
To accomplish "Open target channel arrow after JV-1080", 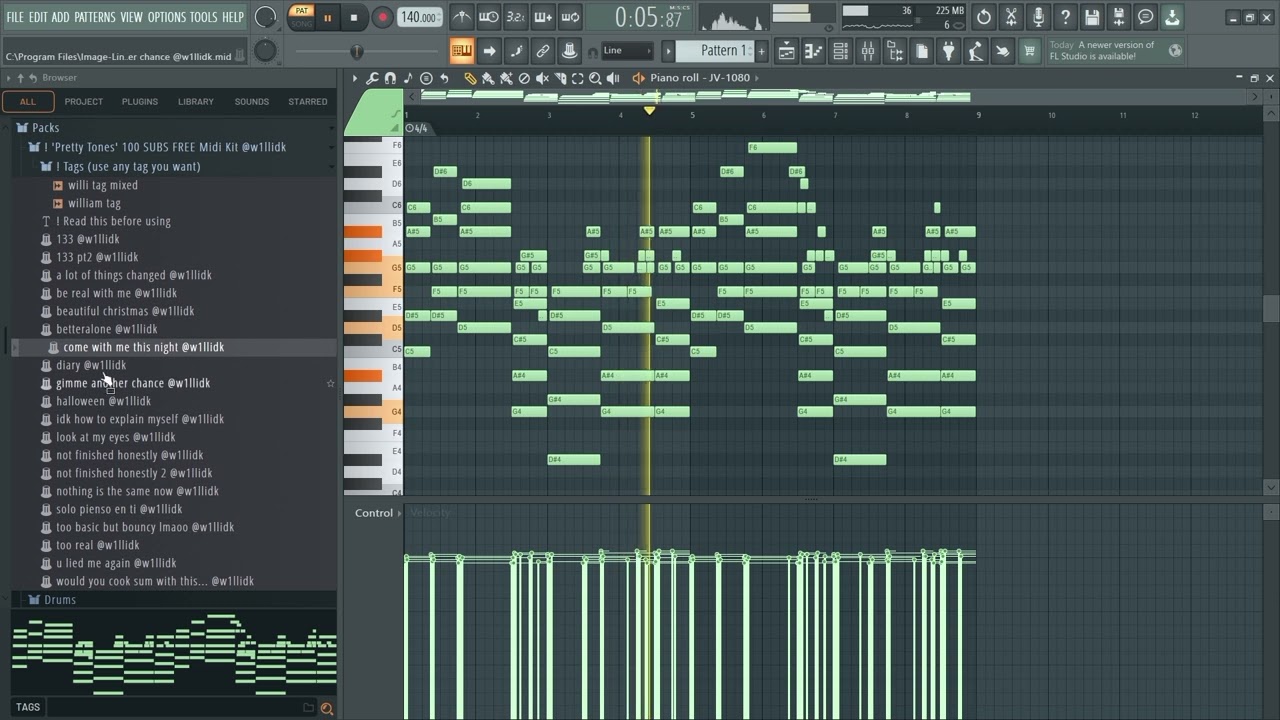I will coord(757,78).
